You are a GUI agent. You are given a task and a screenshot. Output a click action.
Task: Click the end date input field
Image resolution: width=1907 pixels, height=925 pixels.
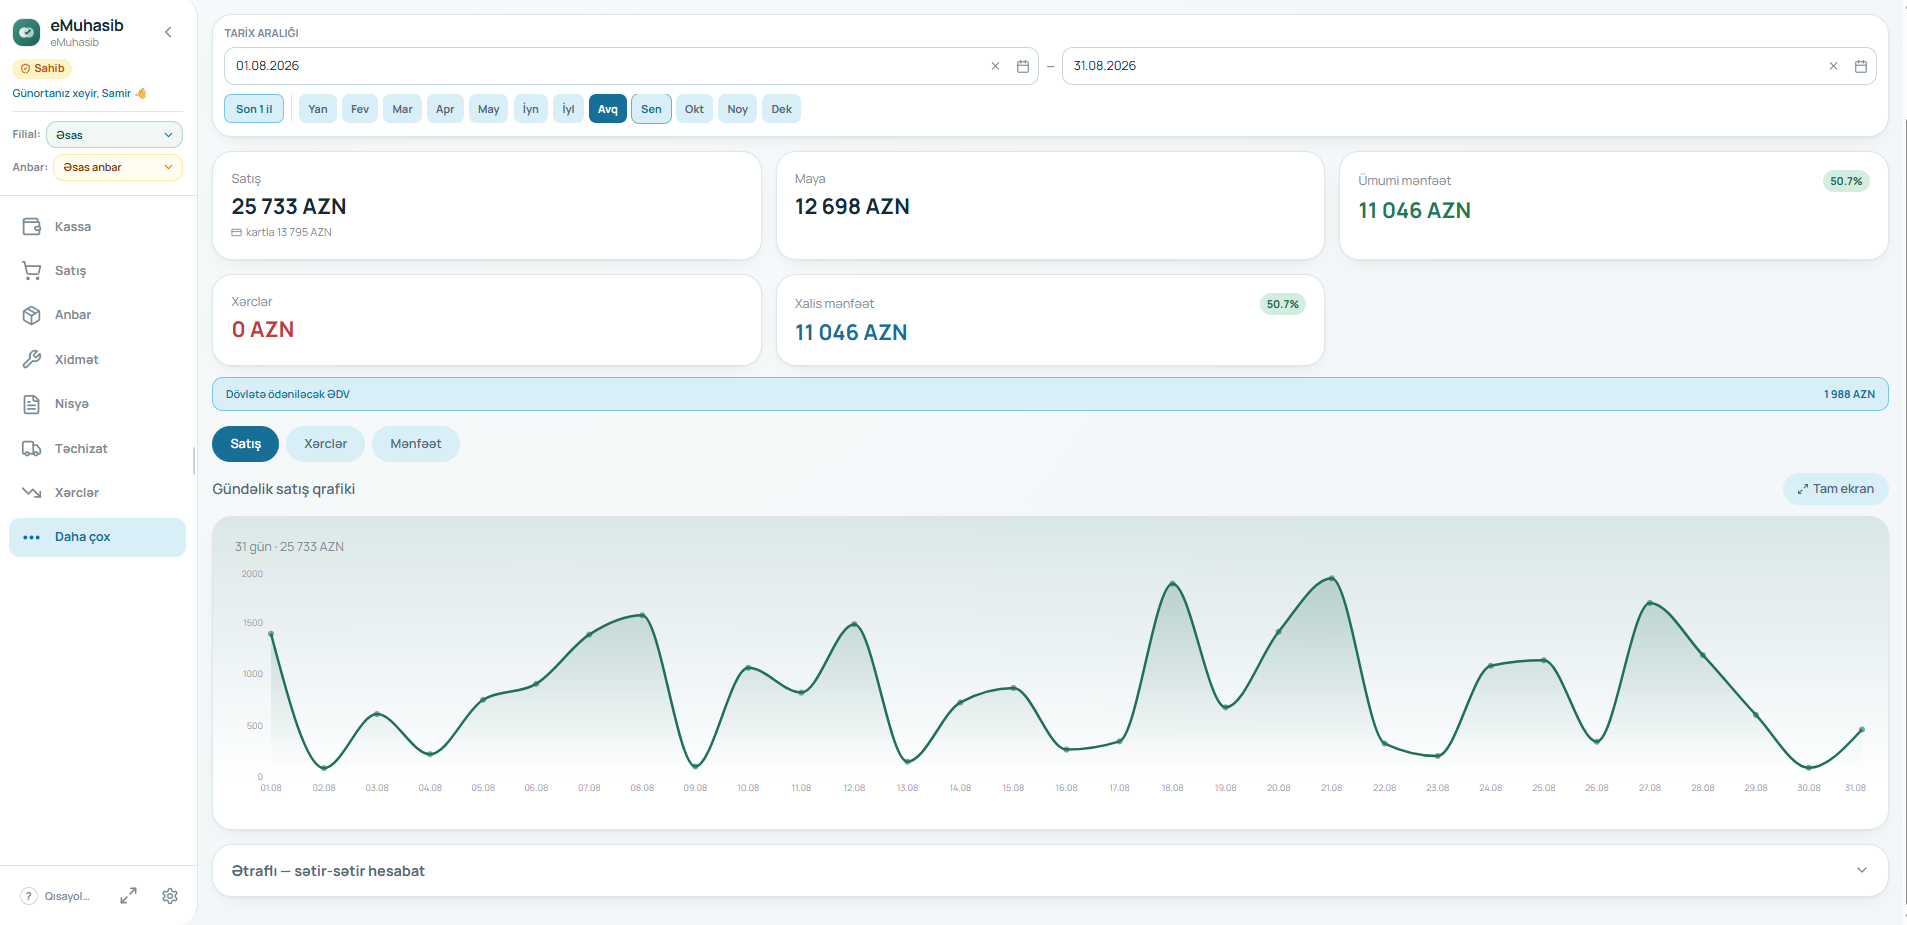click(1469, 66)
